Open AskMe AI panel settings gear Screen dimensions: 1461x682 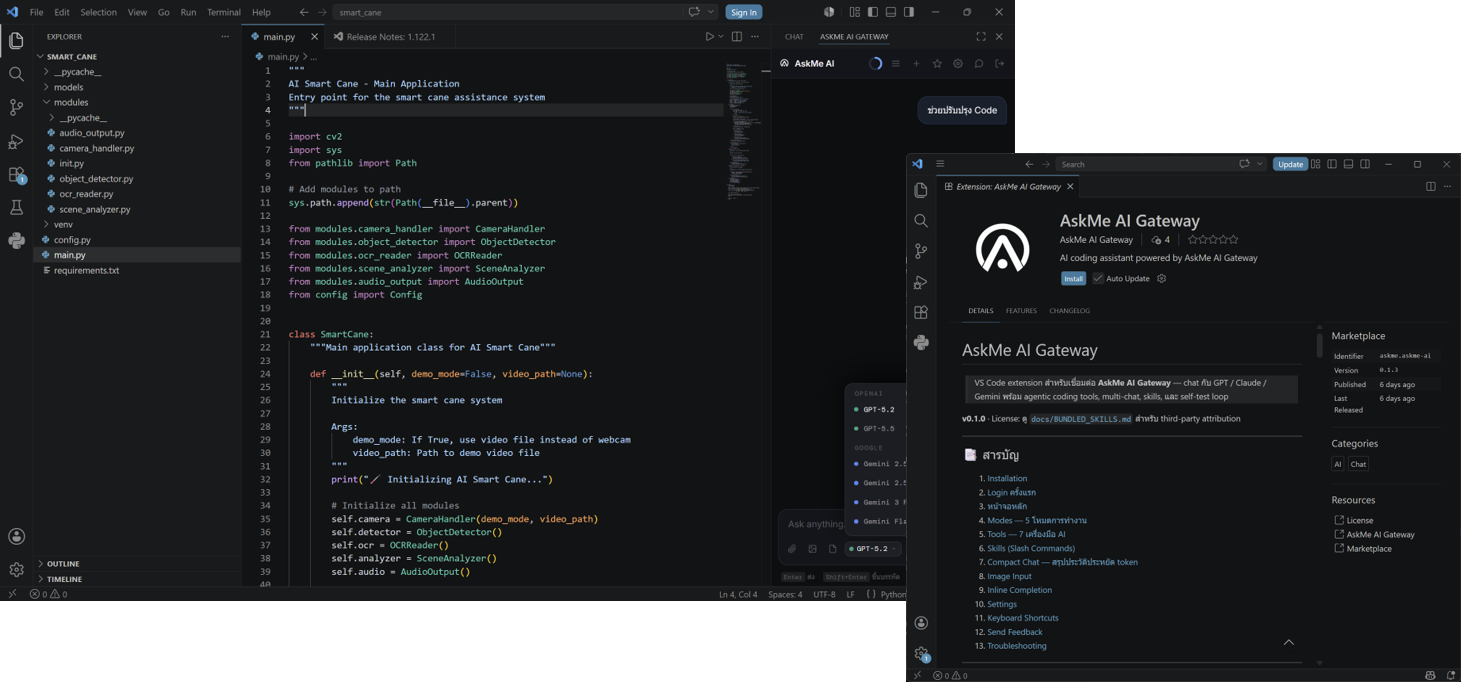coord(958,64)
